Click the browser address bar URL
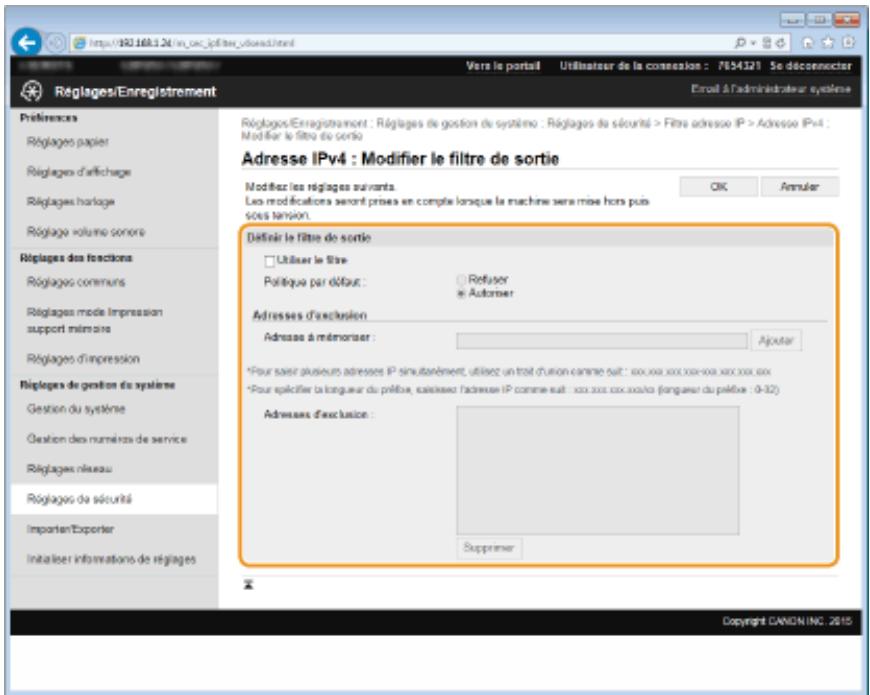This screenshot has width=870, height=695. pyautogui.click(x=191, y=43)
